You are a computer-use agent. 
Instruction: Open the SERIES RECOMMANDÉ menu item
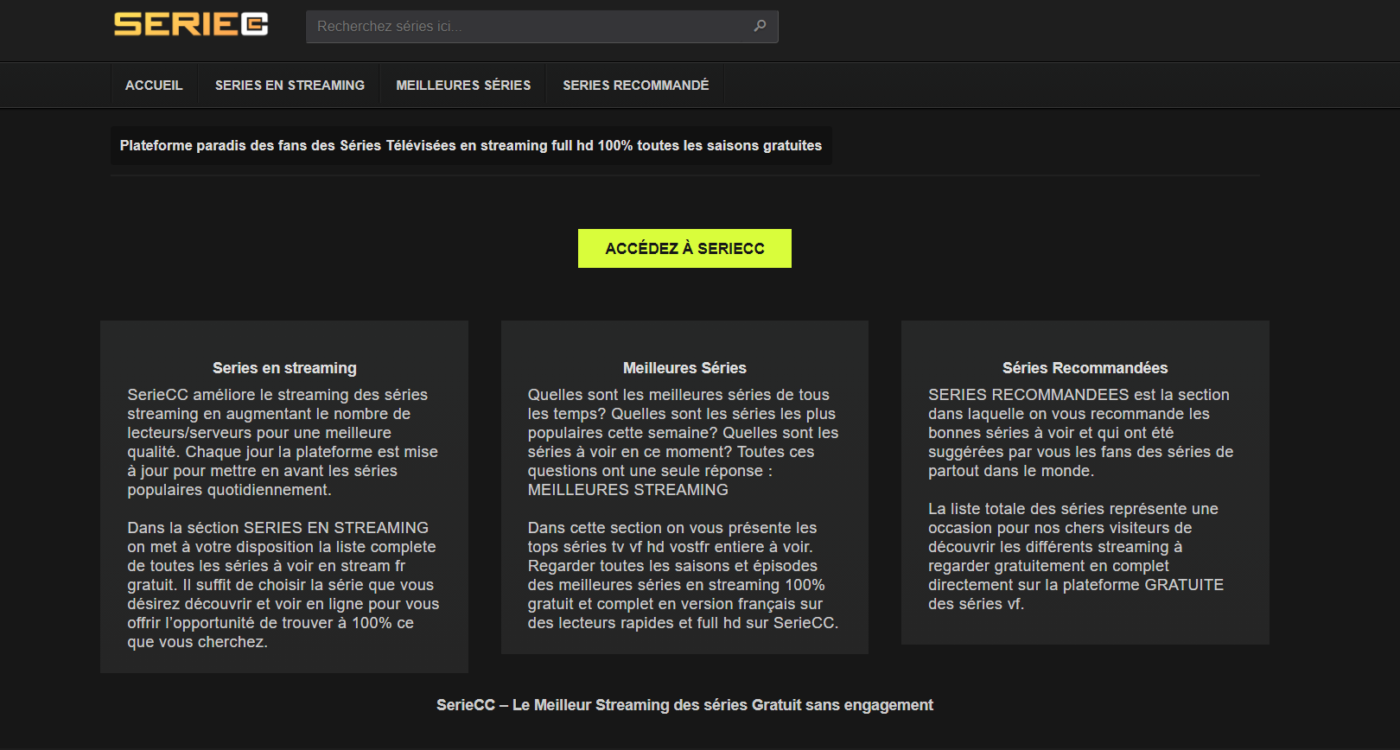click(636, 85)
